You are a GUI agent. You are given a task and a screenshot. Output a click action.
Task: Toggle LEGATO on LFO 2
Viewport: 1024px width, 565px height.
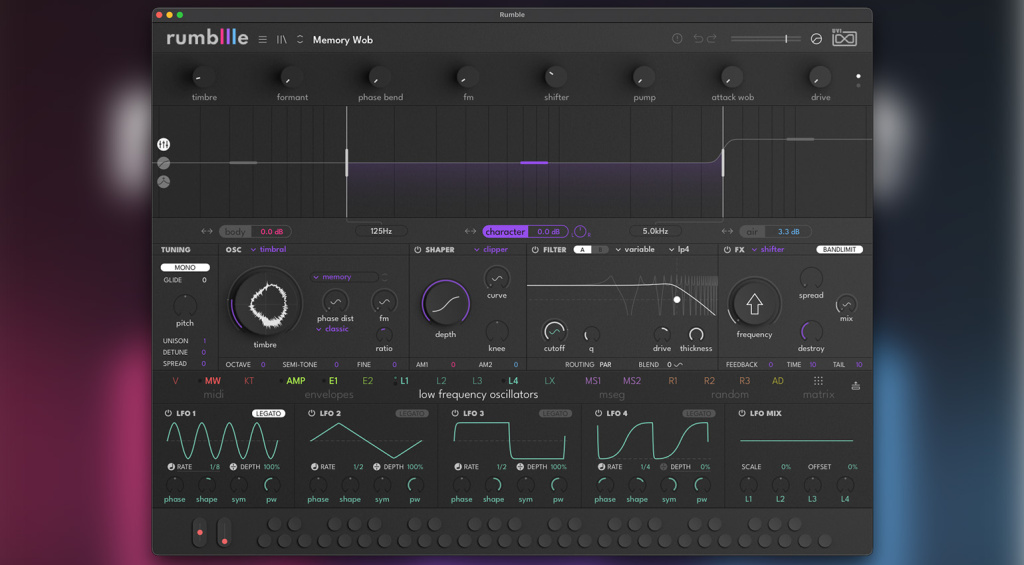[x=411, y=413]
